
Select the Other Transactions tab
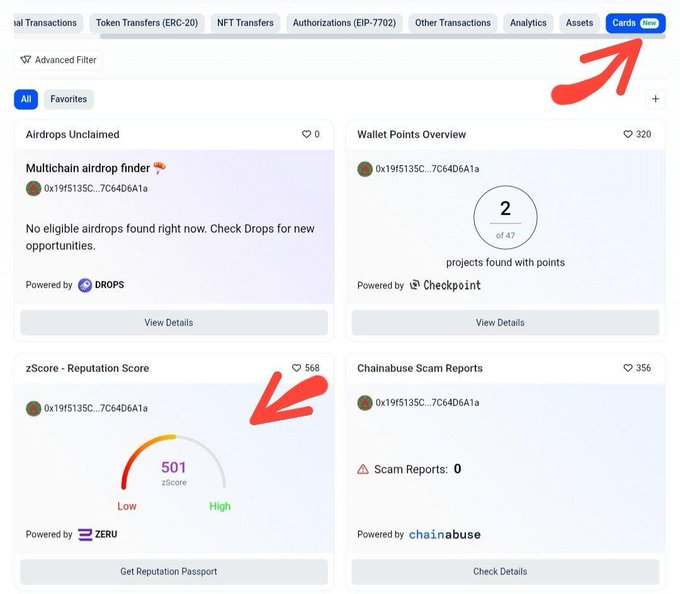click(452, 23)
